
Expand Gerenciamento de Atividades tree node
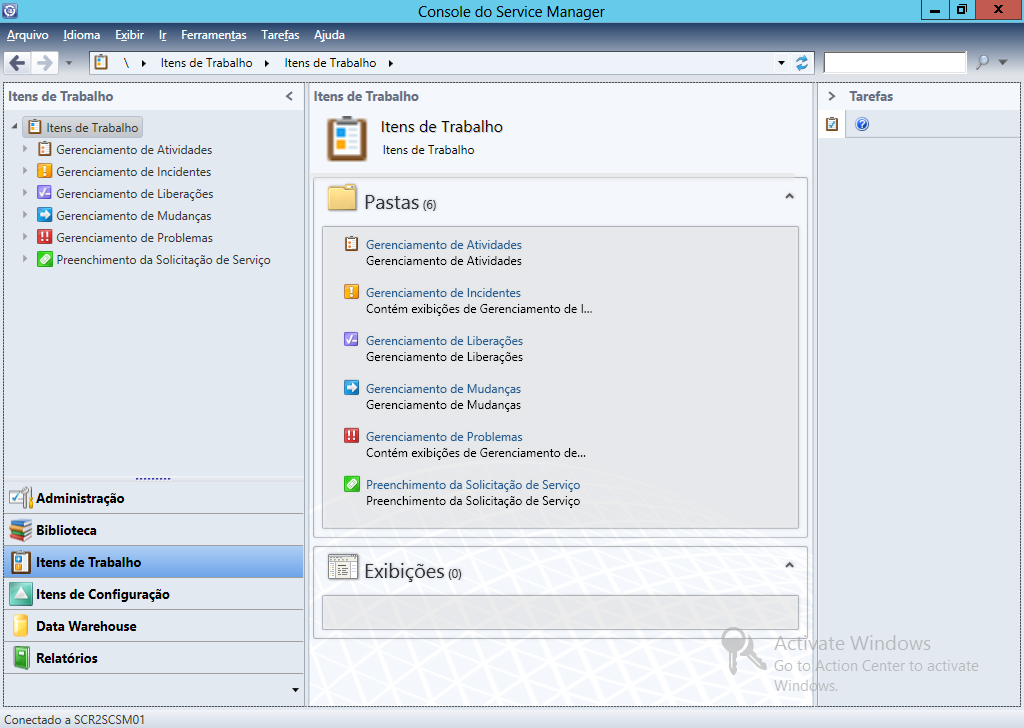click(26, 150)
